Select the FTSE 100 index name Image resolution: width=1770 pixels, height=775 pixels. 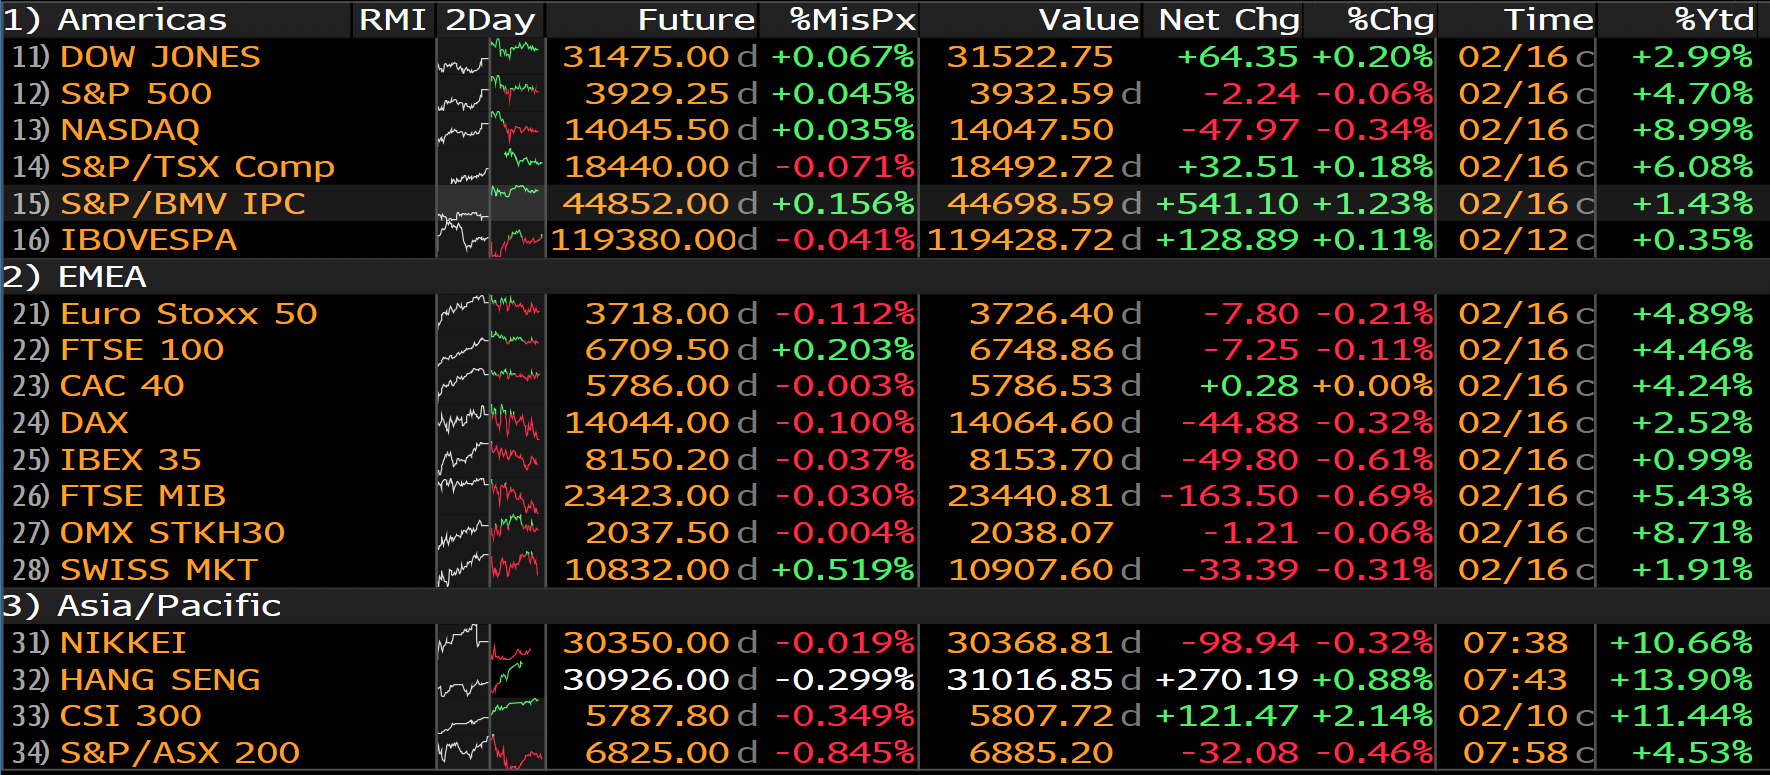pyautogui.click(x=142, y=350)
